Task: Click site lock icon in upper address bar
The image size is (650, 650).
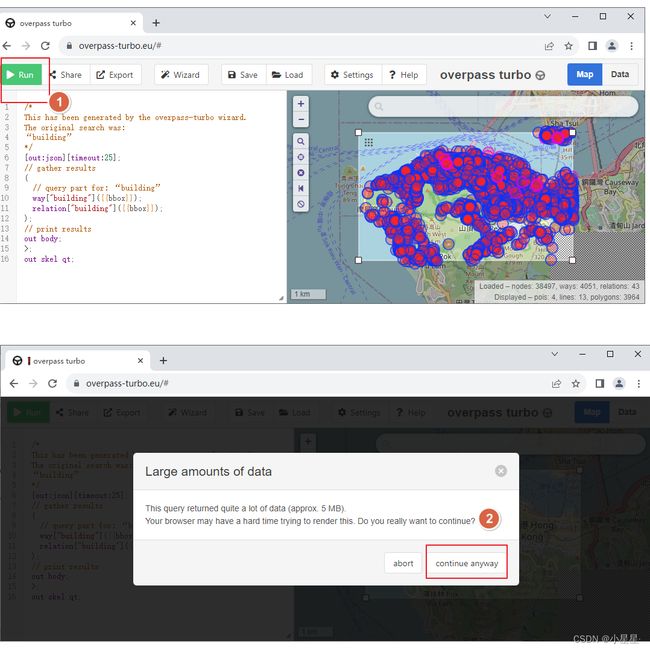Action: tap(69, 46)
